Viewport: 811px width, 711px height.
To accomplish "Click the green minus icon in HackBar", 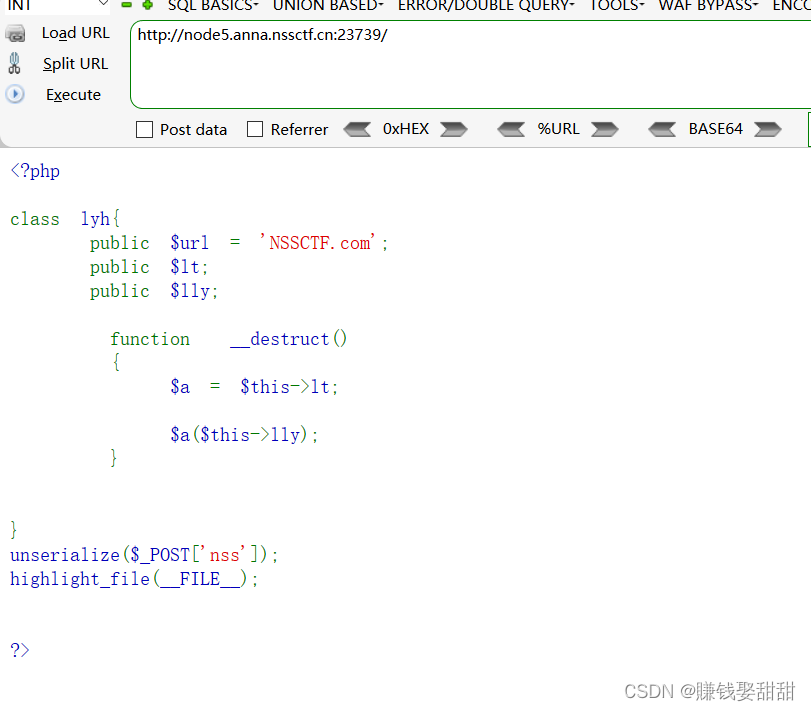I will pos(126,5).
